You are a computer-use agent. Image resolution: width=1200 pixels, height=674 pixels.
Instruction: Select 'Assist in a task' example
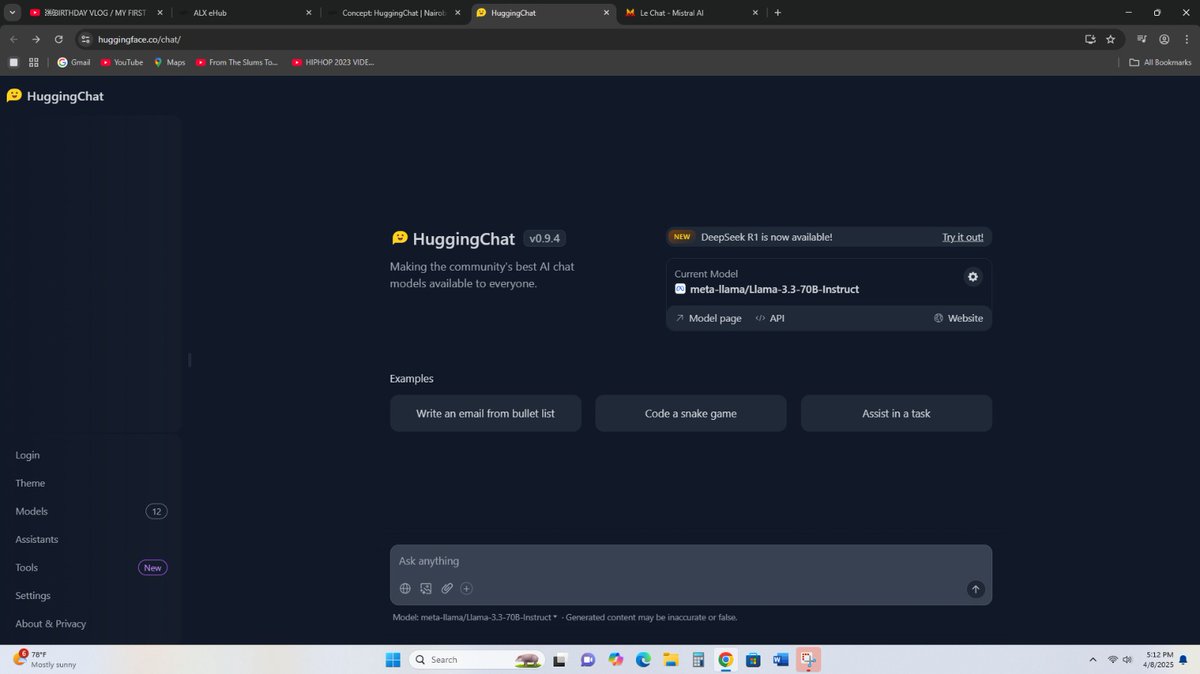point(896,413)
